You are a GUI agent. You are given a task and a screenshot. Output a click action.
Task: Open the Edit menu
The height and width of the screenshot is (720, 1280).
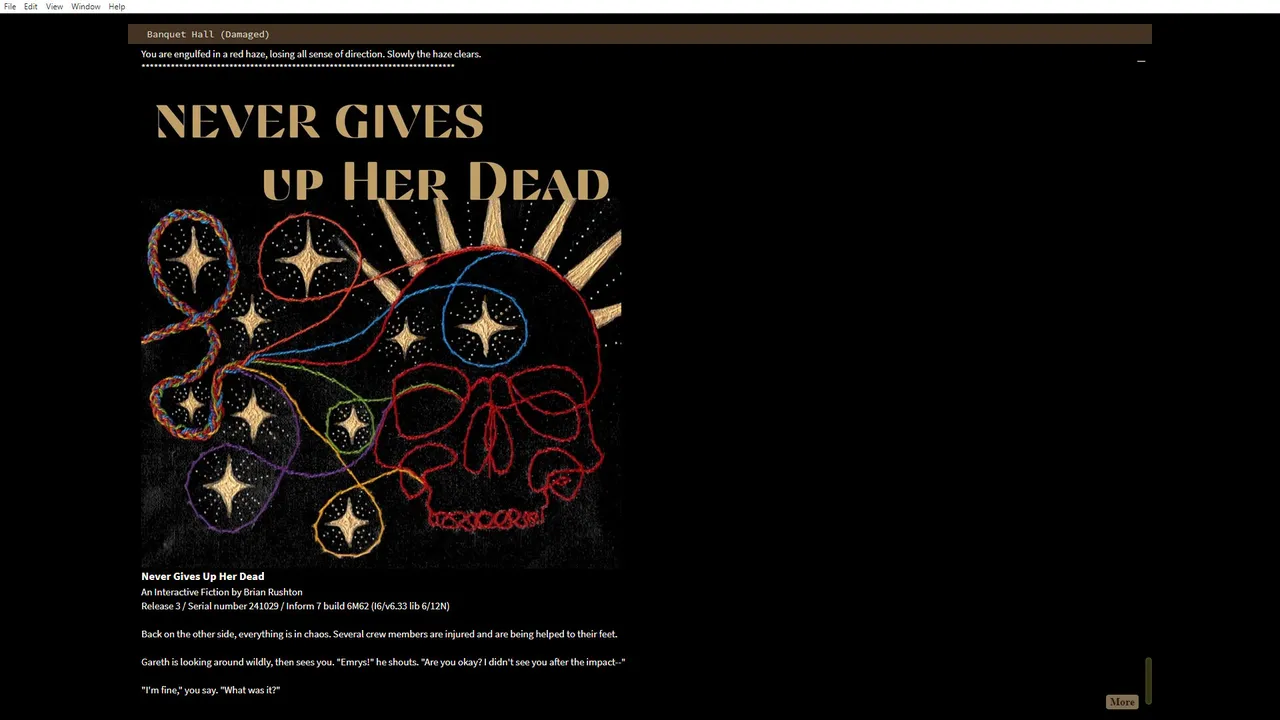[31, 7]
